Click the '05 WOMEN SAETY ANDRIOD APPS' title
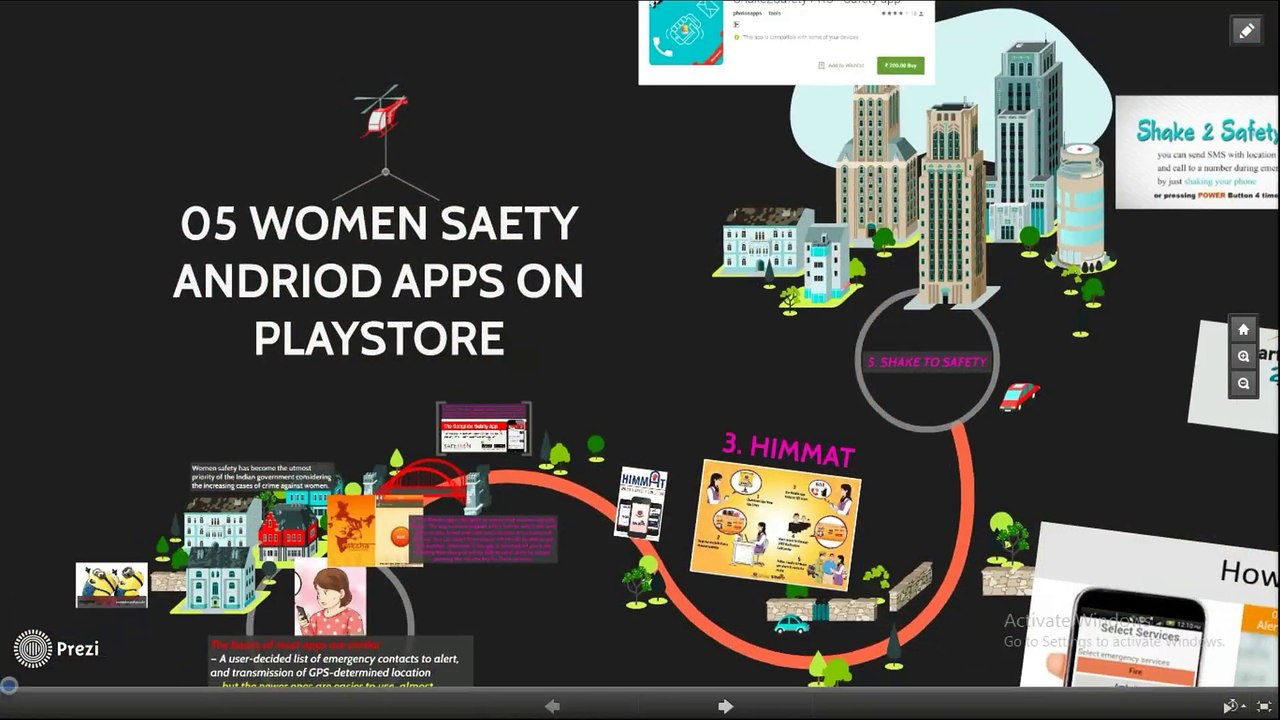Image resolution: width=1280 pixels, height=720 pixels. [379, 281]
